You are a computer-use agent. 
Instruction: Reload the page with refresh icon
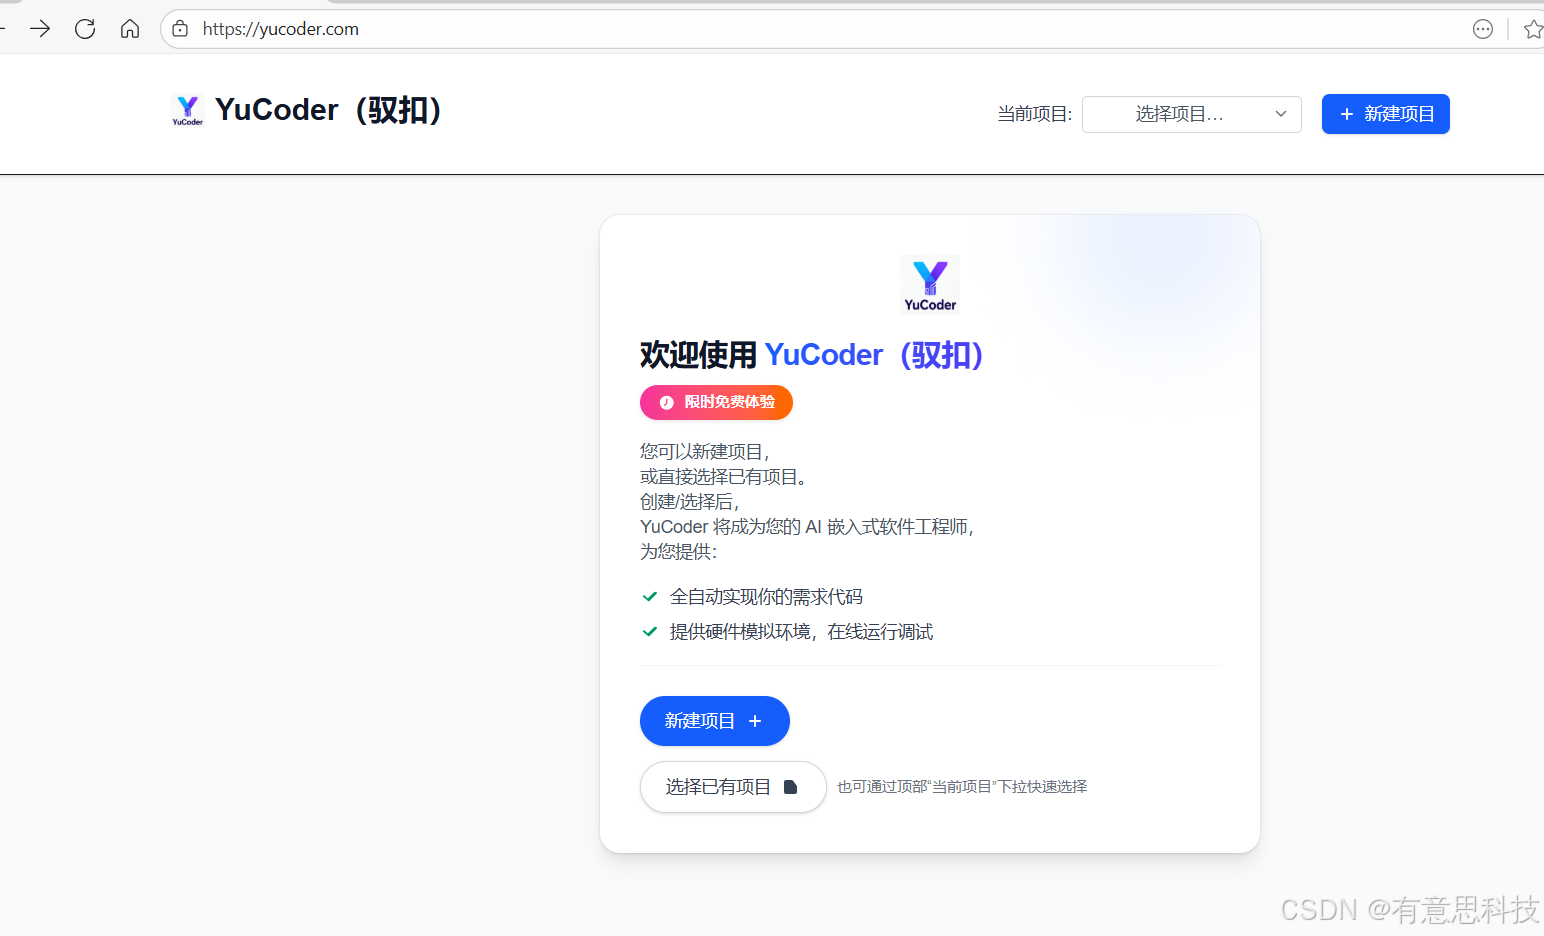[85, 29]
